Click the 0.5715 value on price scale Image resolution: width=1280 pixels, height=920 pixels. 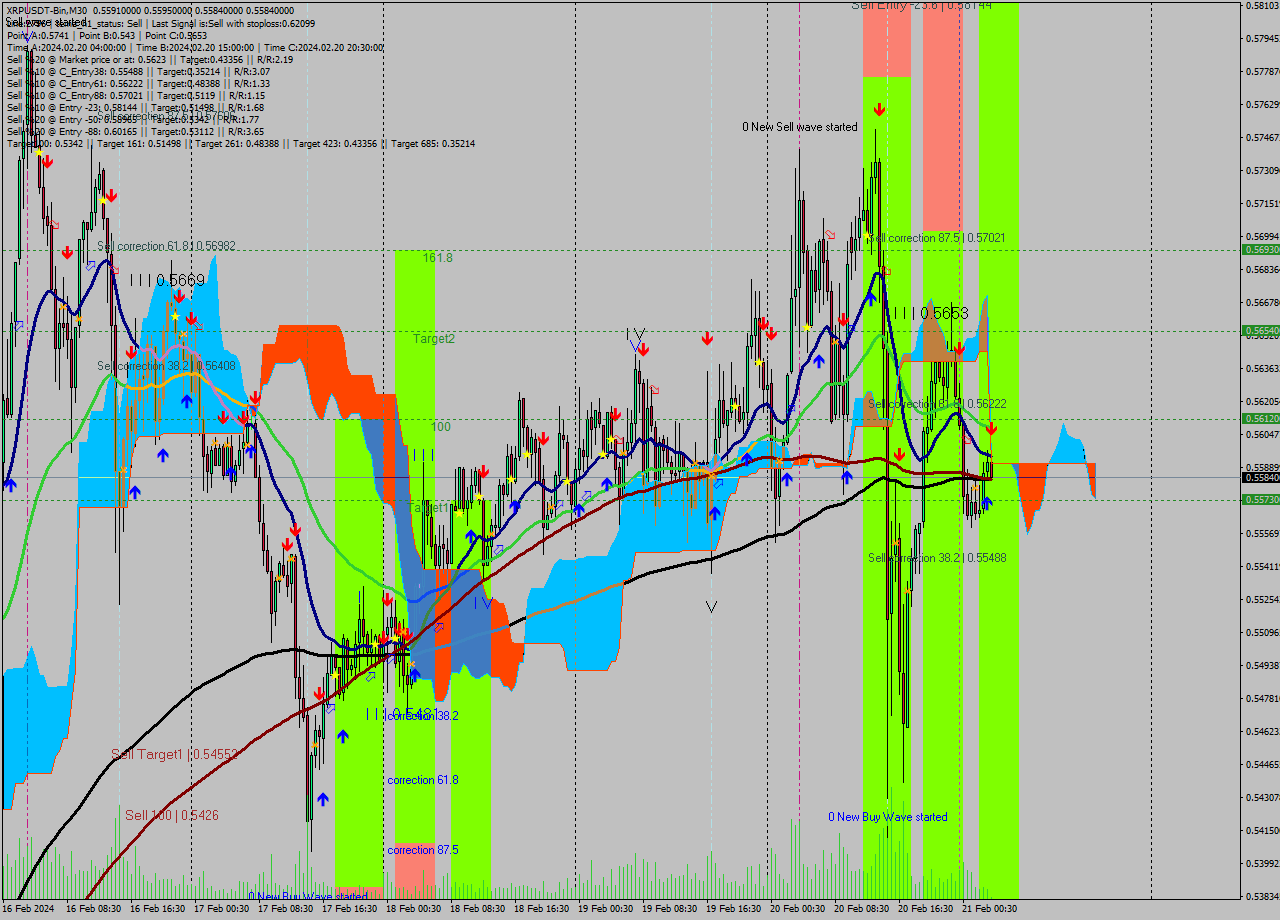point(1262,203)
